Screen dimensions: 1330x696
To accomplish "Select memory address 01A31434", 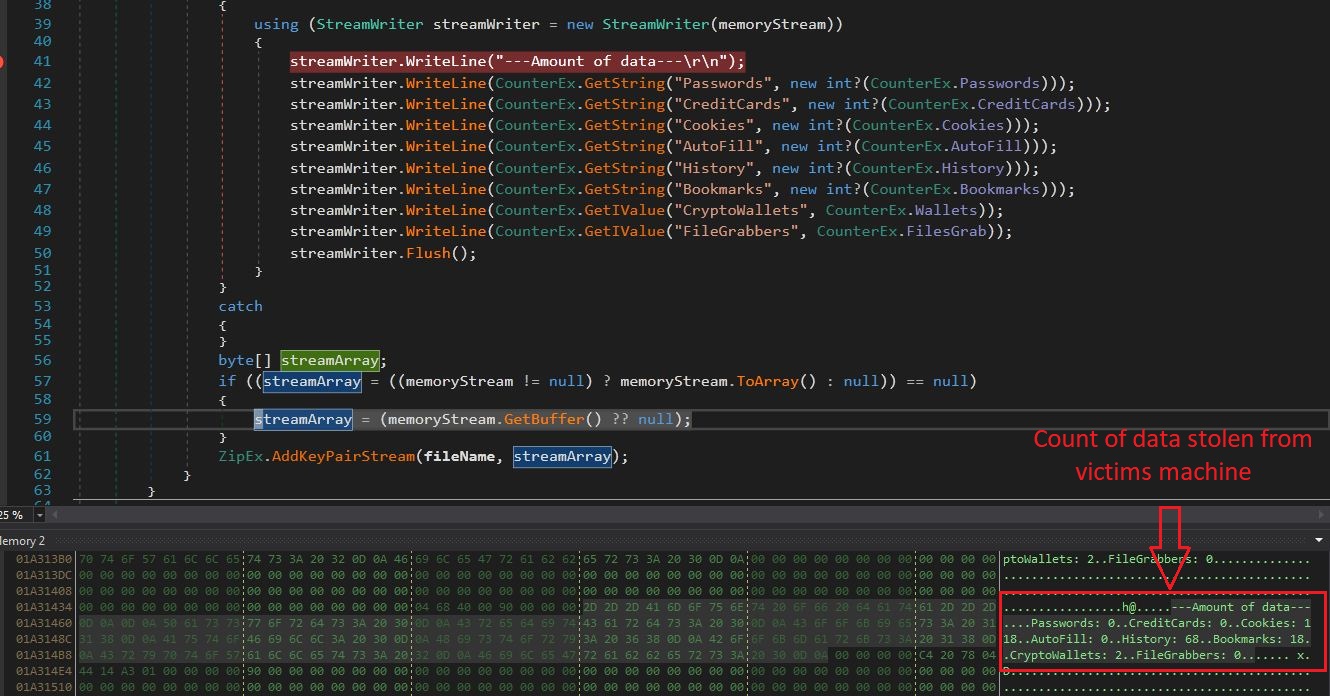I will pyautogui.click(x=44, y=607).
